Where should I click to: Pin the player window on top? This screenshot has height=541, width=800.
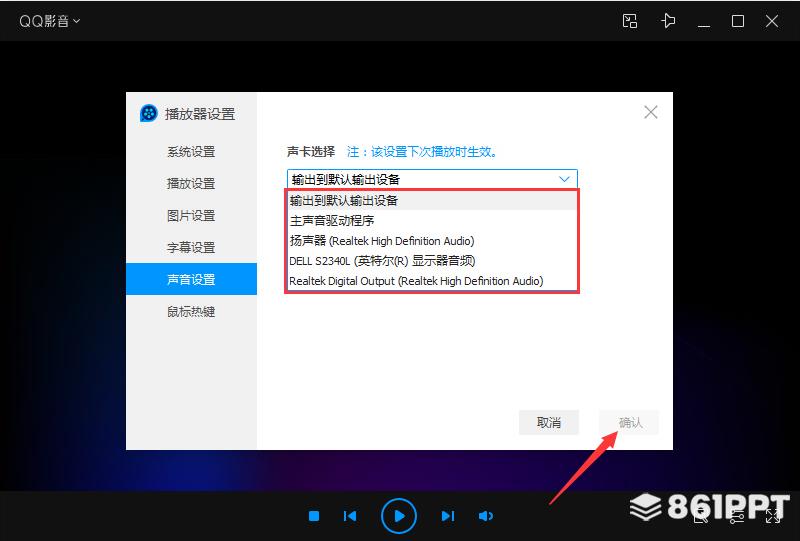[668, 21]
